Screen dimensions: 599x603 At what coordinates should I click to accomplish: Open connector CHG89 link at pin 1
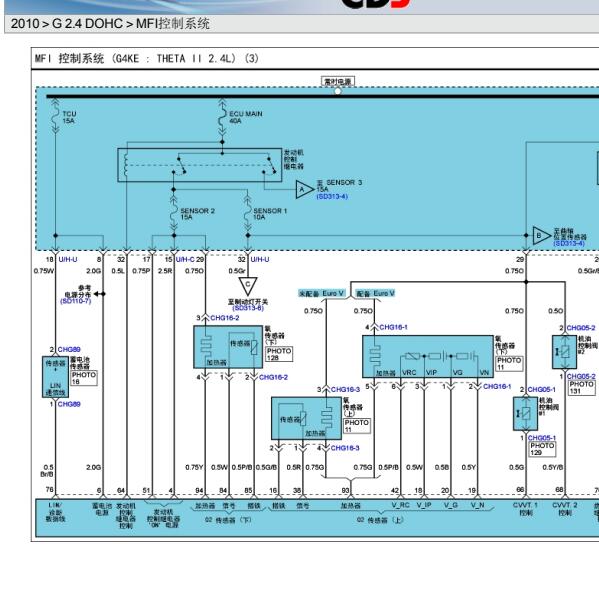(69, 404)
